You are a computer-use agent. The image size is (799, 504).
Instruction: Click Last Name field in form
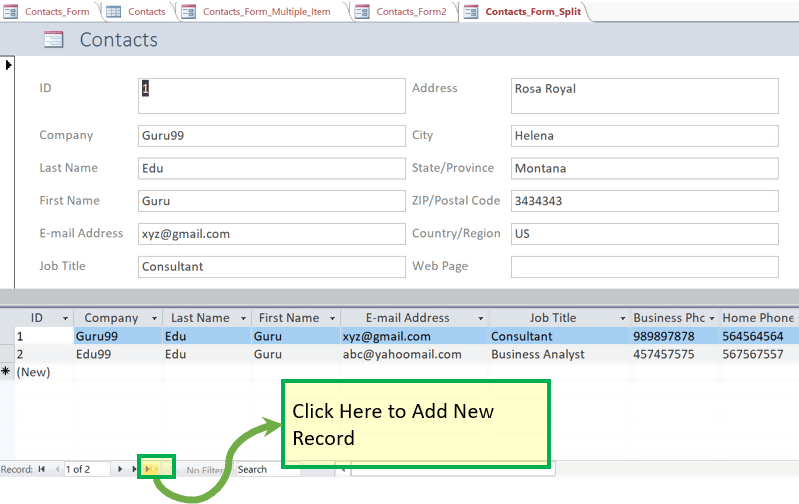272,169
